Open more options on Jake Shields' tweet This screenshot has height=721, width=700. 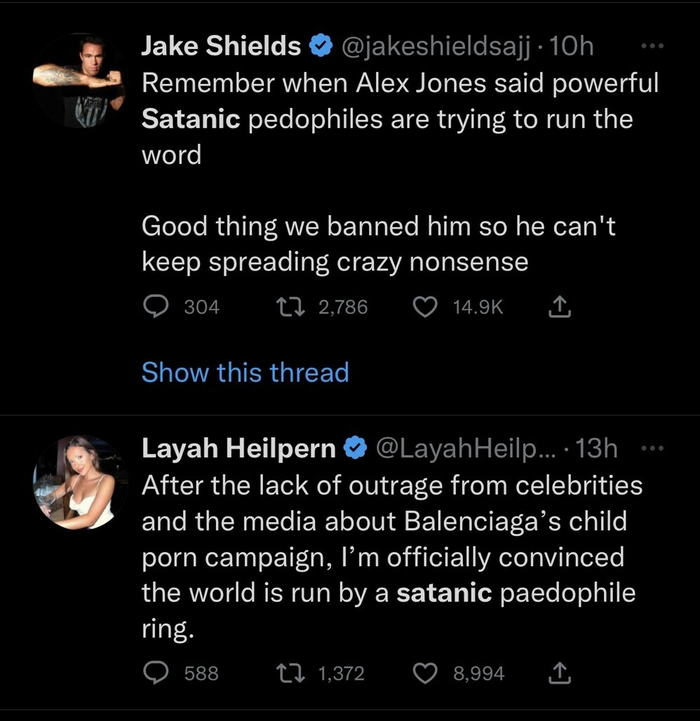[651, 46]
